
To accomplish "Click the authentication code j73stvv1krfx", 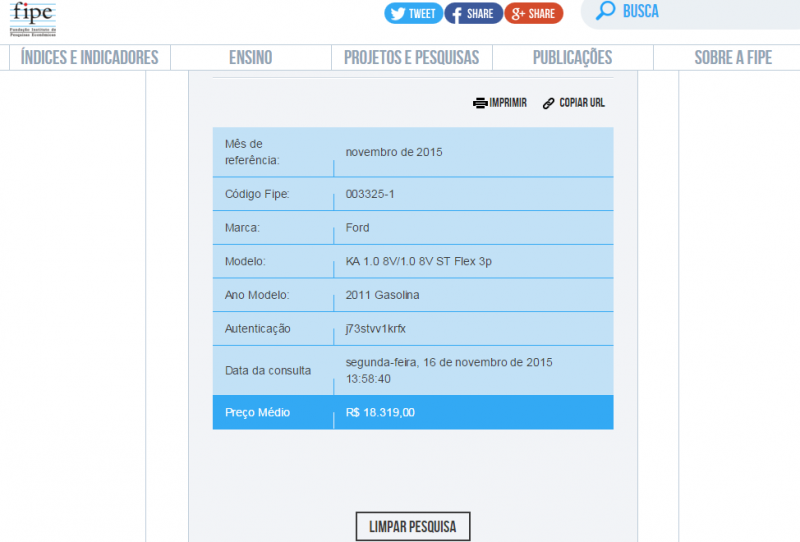I will (x=376, y=328).
